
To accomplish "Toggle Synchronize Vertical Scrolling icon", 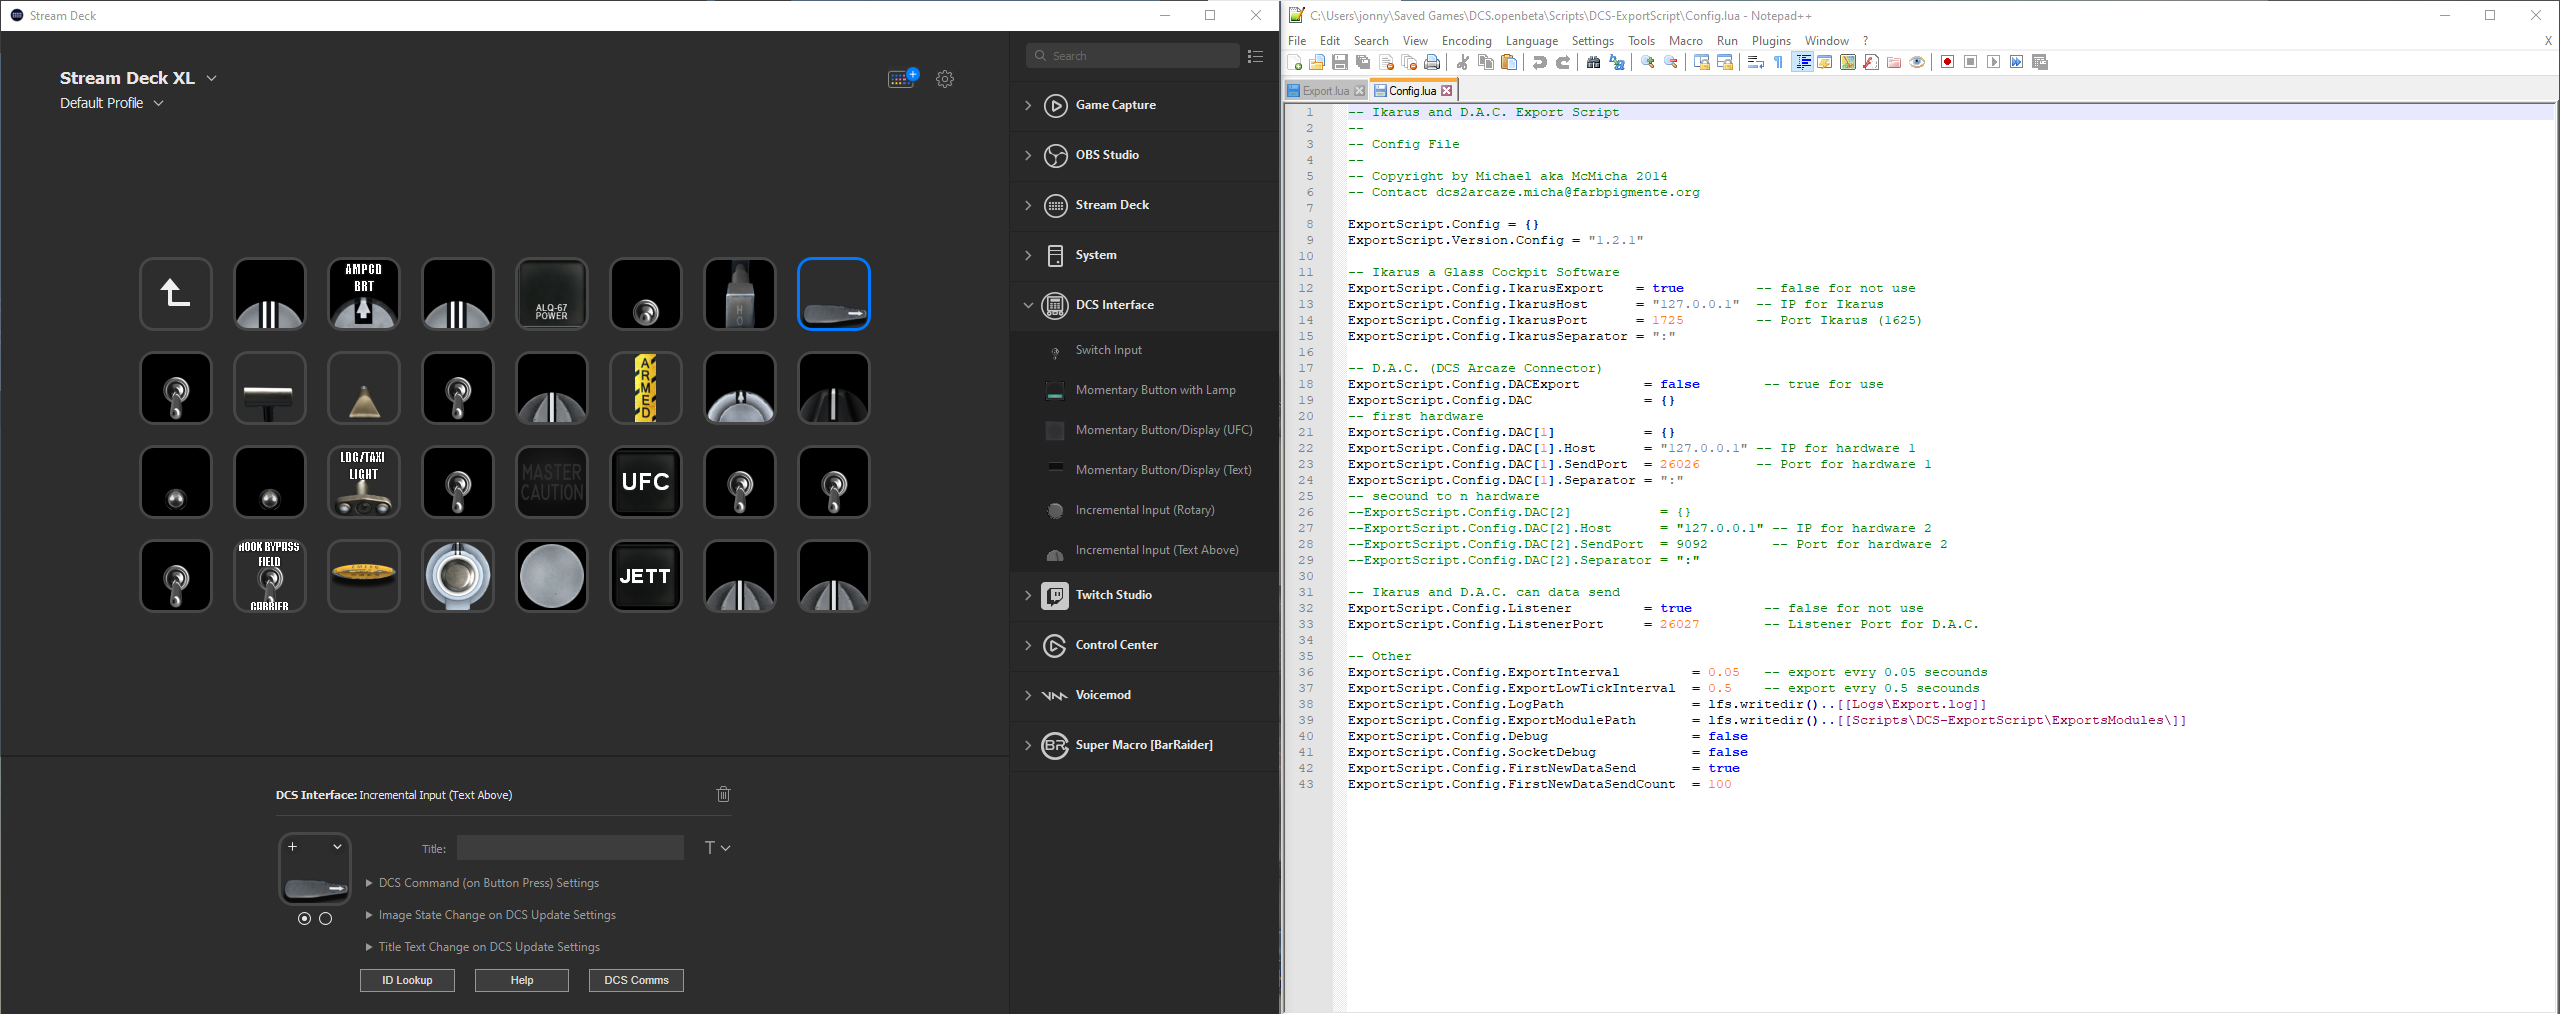I will (x=1702, y=62).
